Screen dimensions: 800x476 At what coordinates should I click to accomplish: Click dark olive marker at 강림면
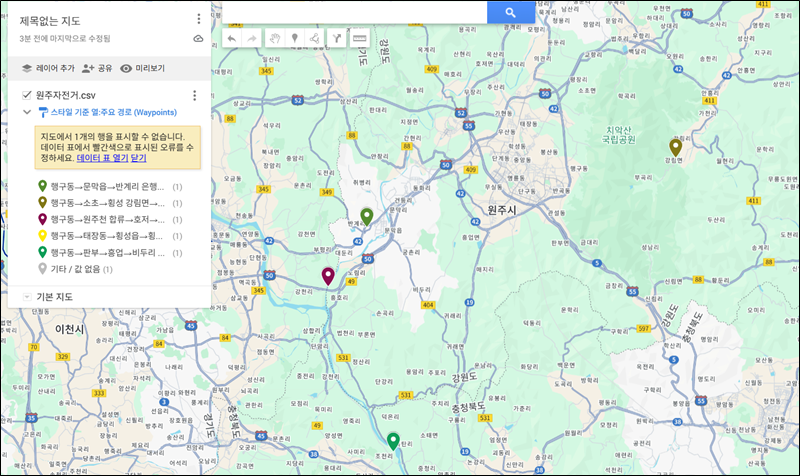(x=676, y=147)
